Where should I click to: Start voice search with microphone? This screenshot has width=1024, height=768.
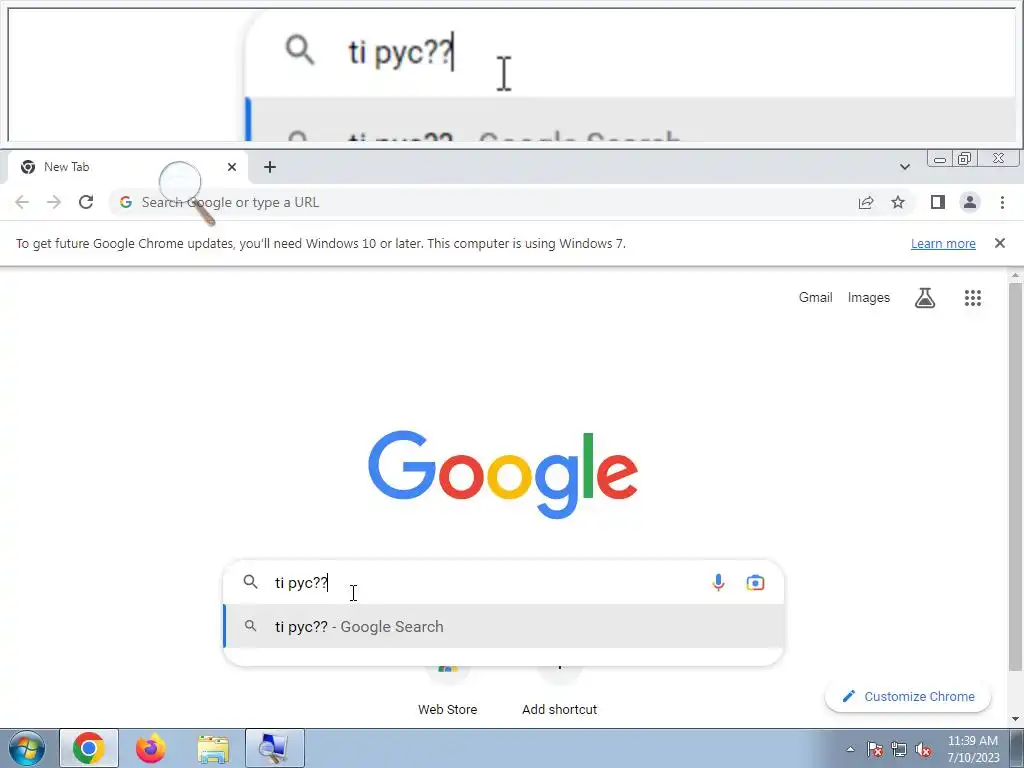pos(718,582)
